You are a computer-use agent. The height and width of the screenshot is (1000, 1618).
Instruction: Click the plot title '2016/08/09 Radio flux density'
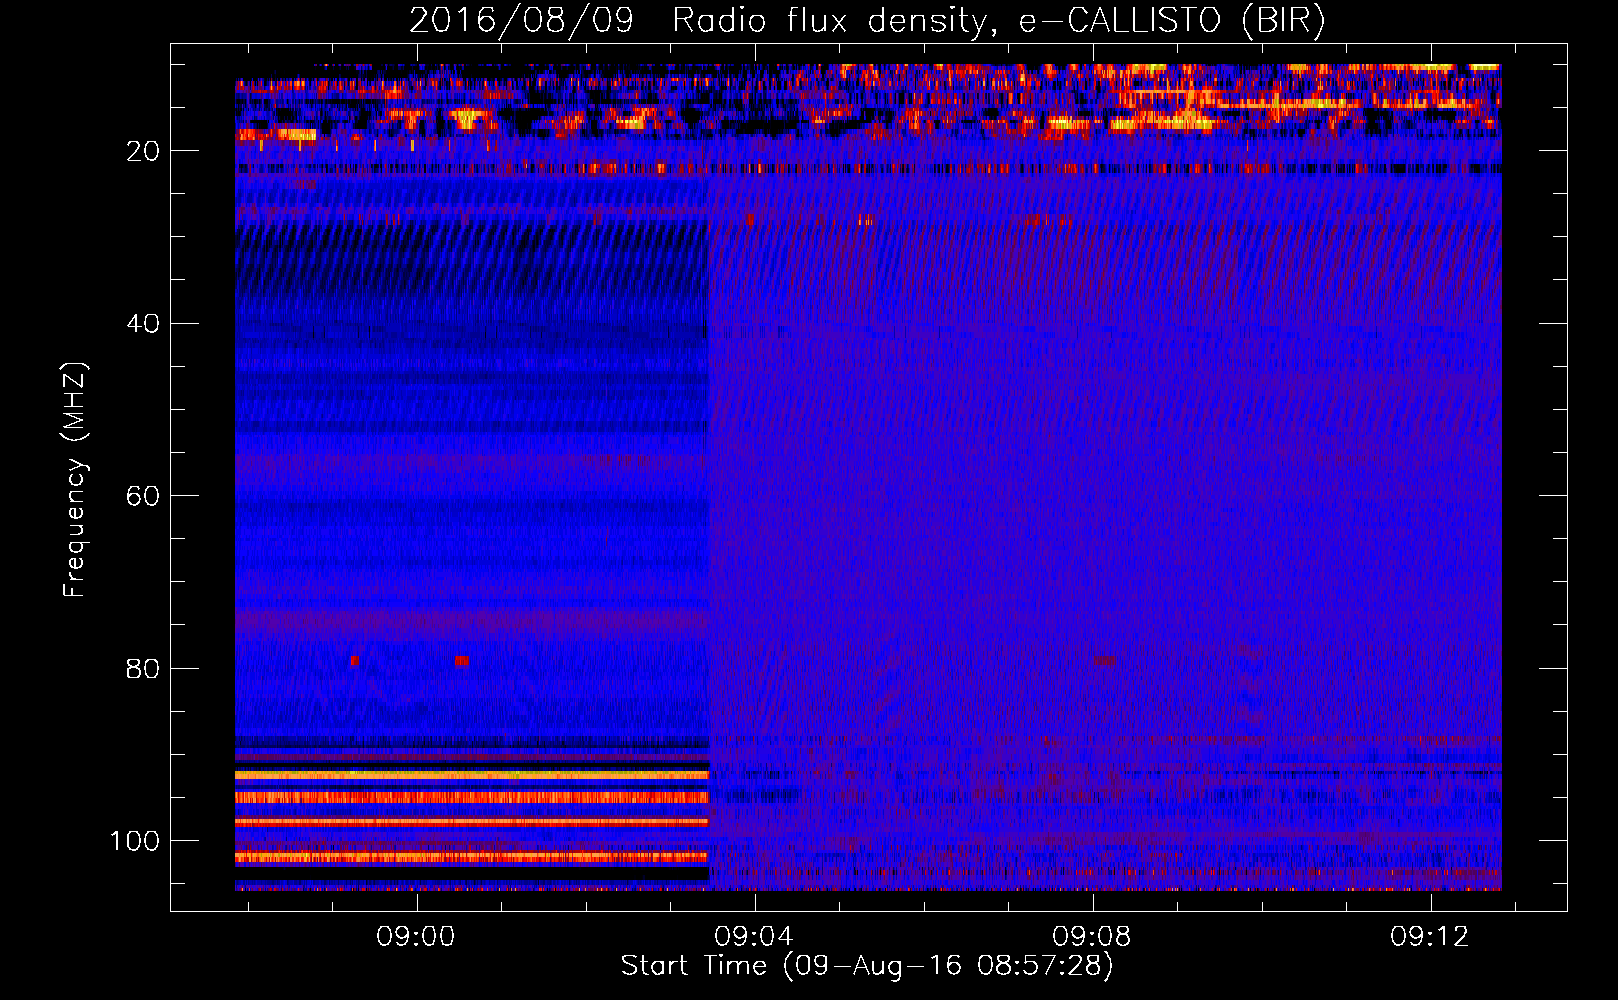(x=867, y=22)
